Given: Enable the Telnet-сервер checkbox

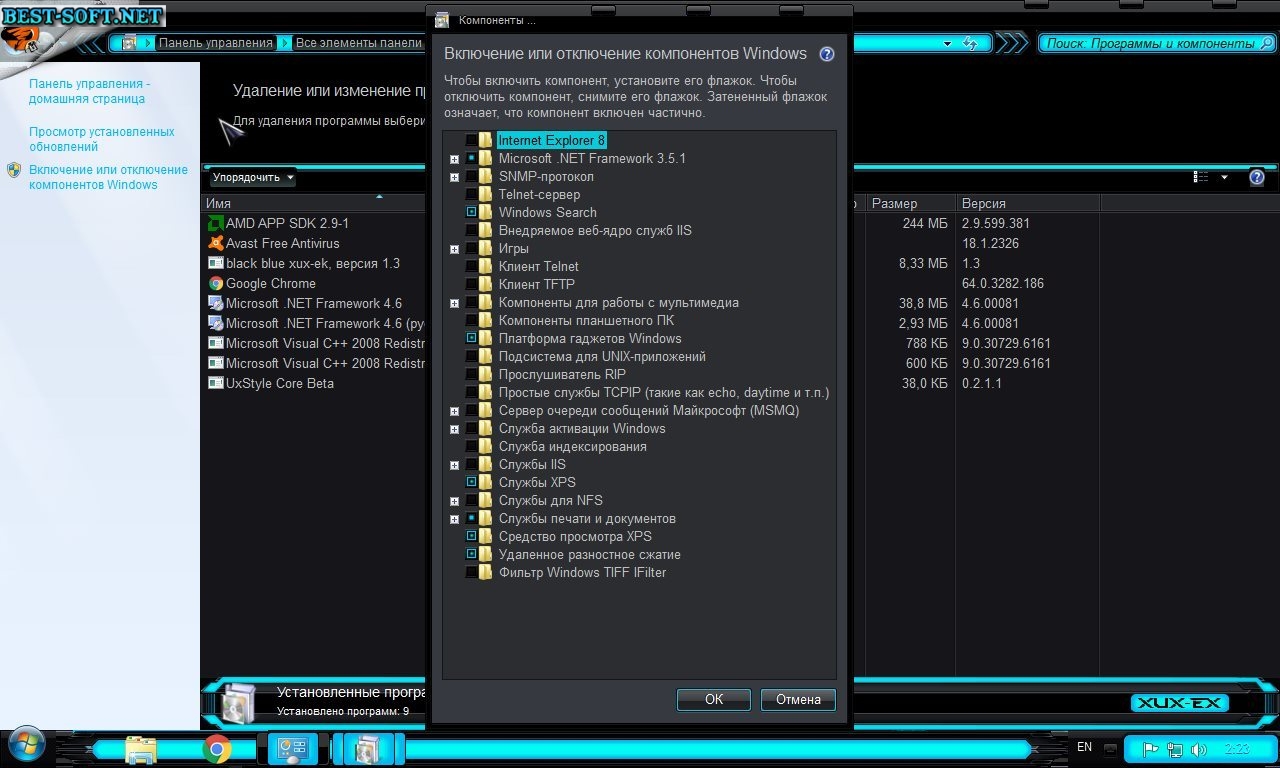Looking at the screenshot, I should pyautogui.click(x=471, y=194).
